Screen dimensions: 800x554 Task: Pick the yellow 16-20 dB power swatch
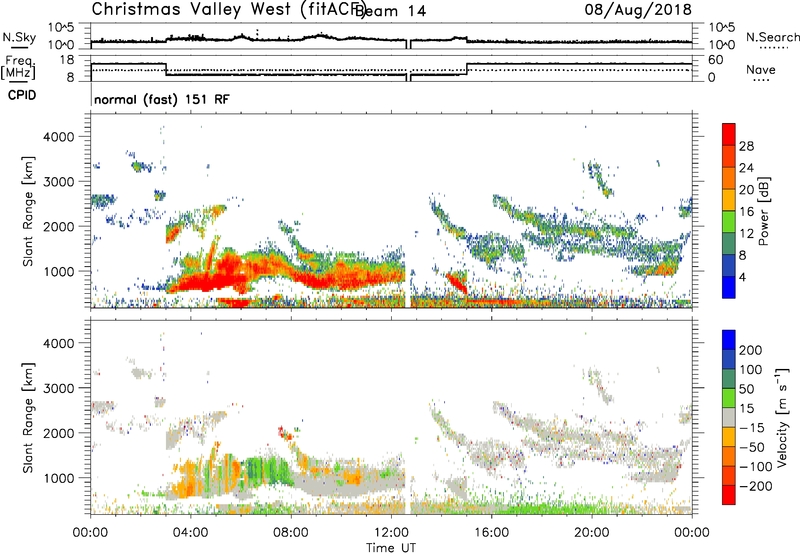(729, 200)
